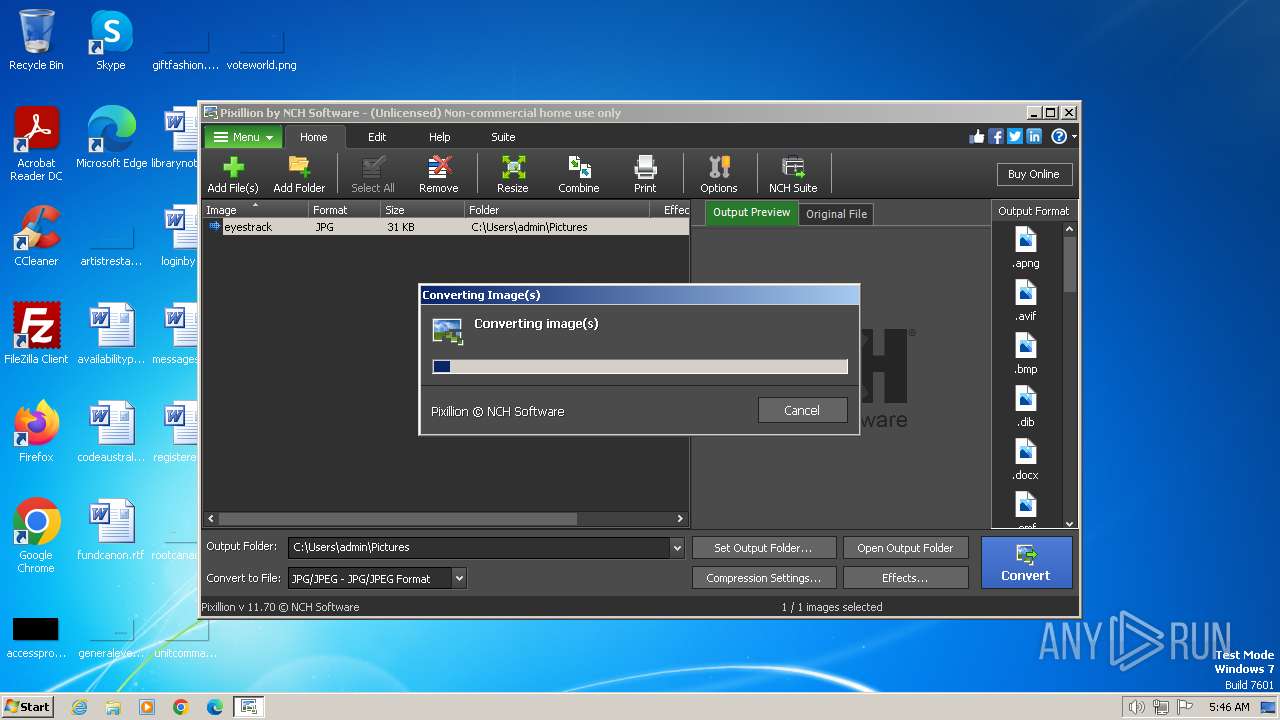Open the Resize tool

click(x=513, y=174)
